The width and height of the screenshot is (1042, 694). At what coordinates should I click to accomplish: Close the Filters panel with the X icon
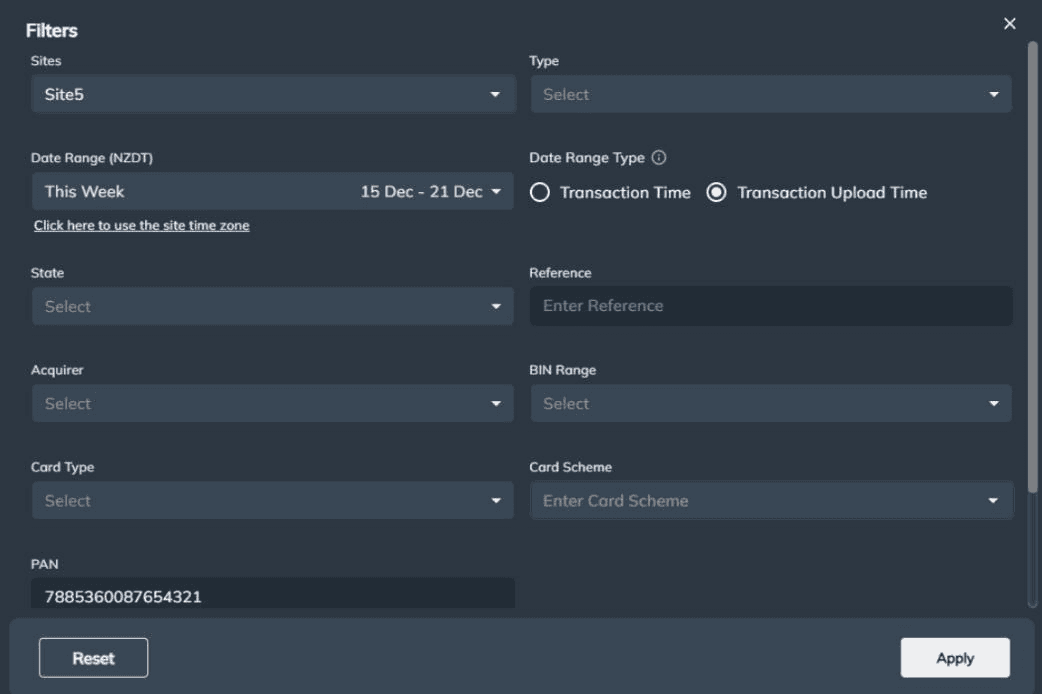click(1009, 24)
